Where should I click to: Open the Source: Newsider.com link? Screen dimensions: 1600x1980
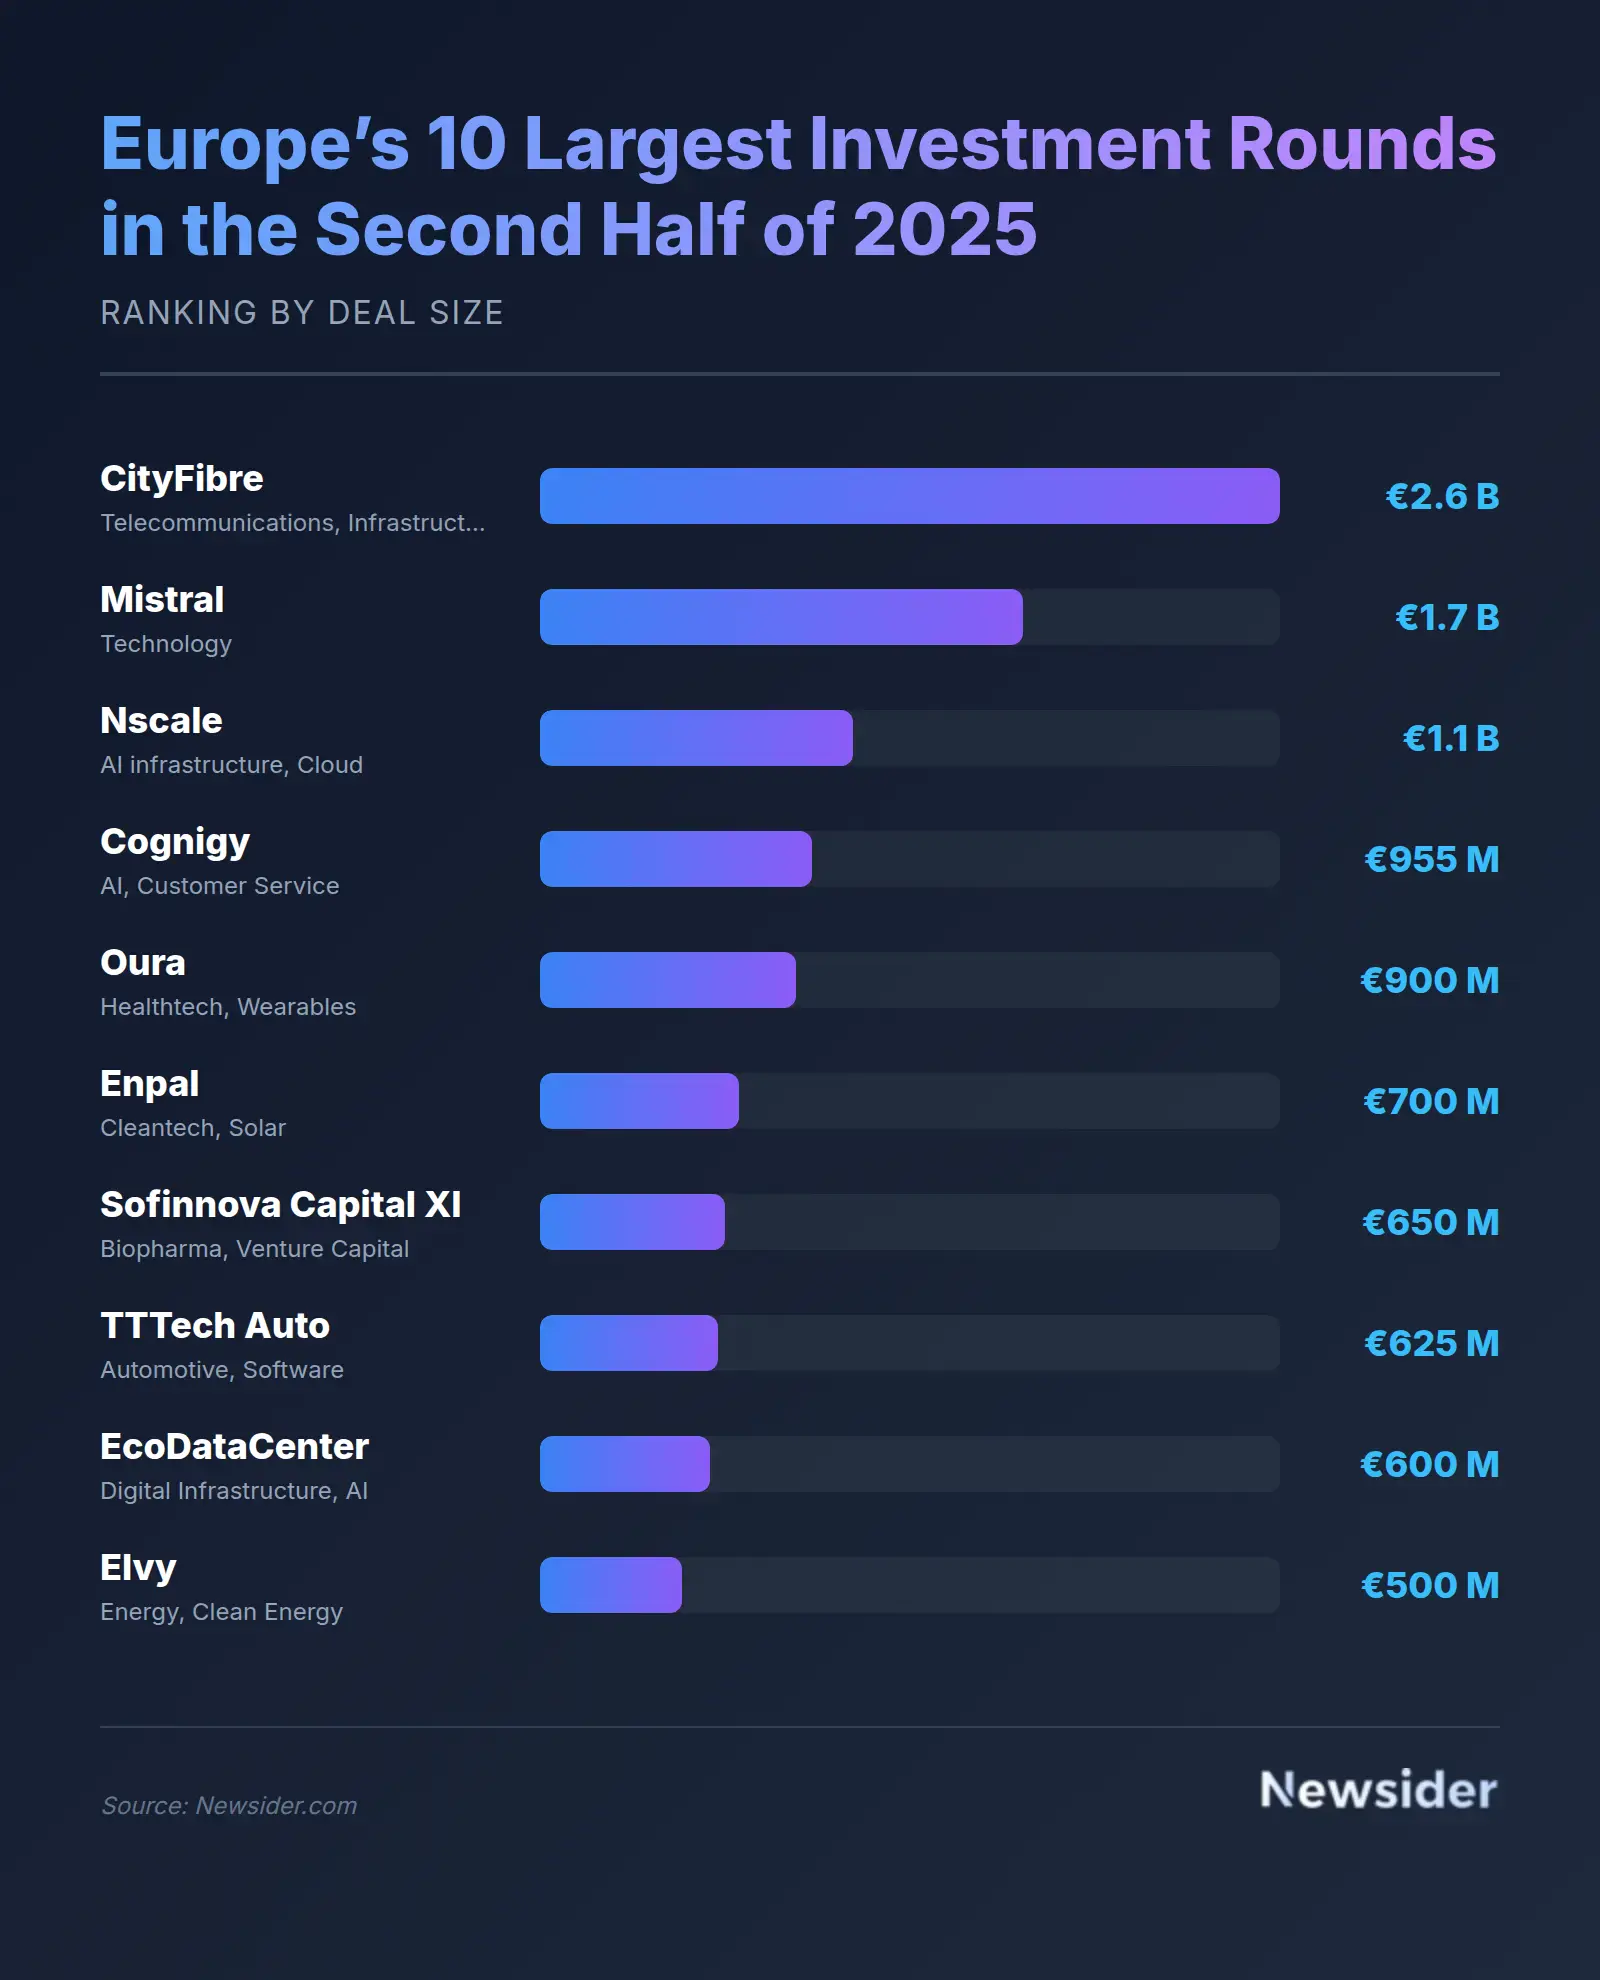click(229, 1805)
